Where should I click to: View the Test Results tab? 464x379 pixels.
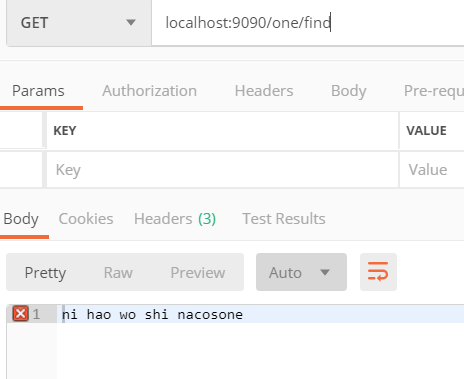click(x=284, y=219)
